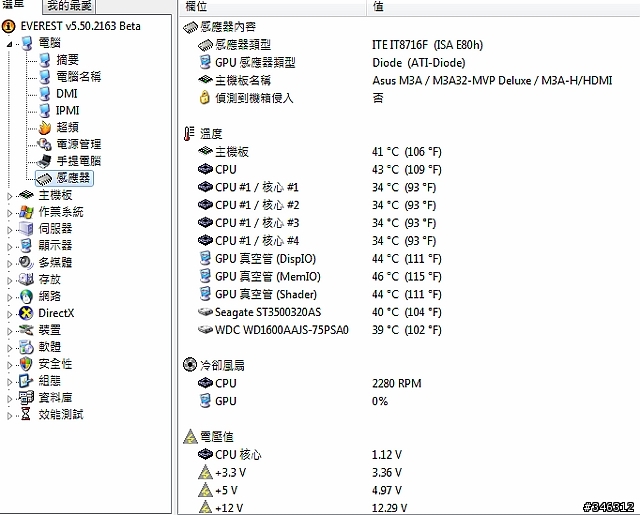Viewport: 640px width, 515px height.
Task: Click the 欄位 column header
Action: 272,7
